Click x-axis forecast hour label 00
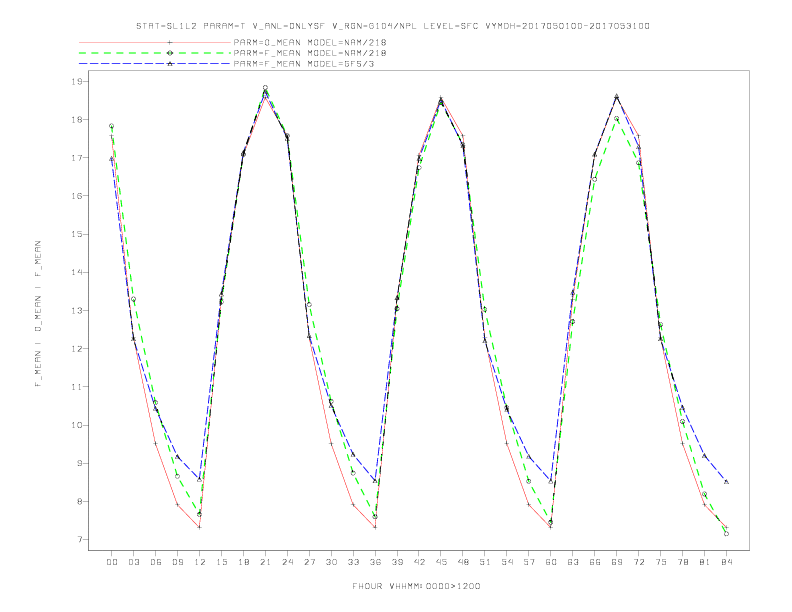The width and height of the screenshot is (792, 612). (x=112, y=562)
